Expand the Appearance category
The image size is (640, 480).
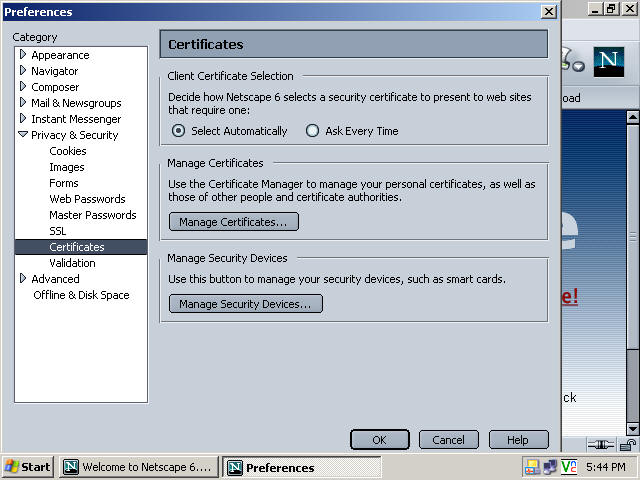coord(23,55)
